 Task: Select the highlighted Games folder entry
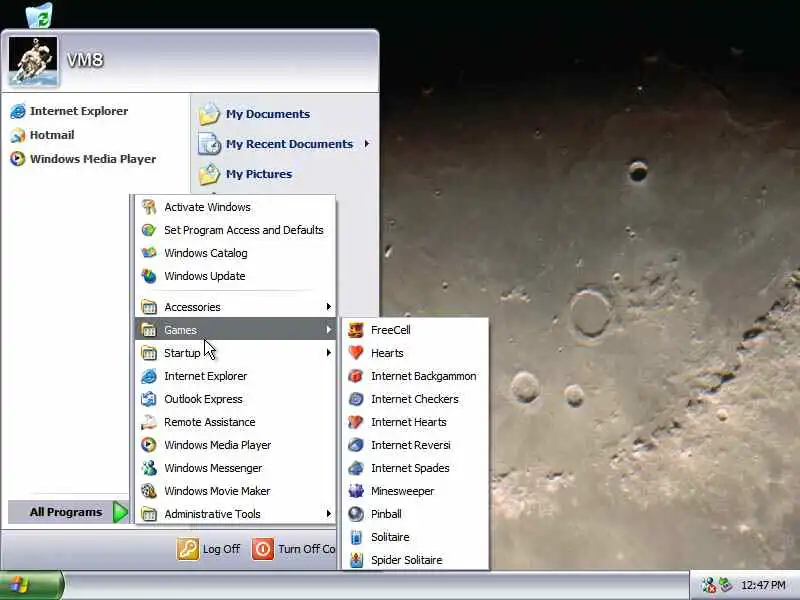tap(235, 330)
